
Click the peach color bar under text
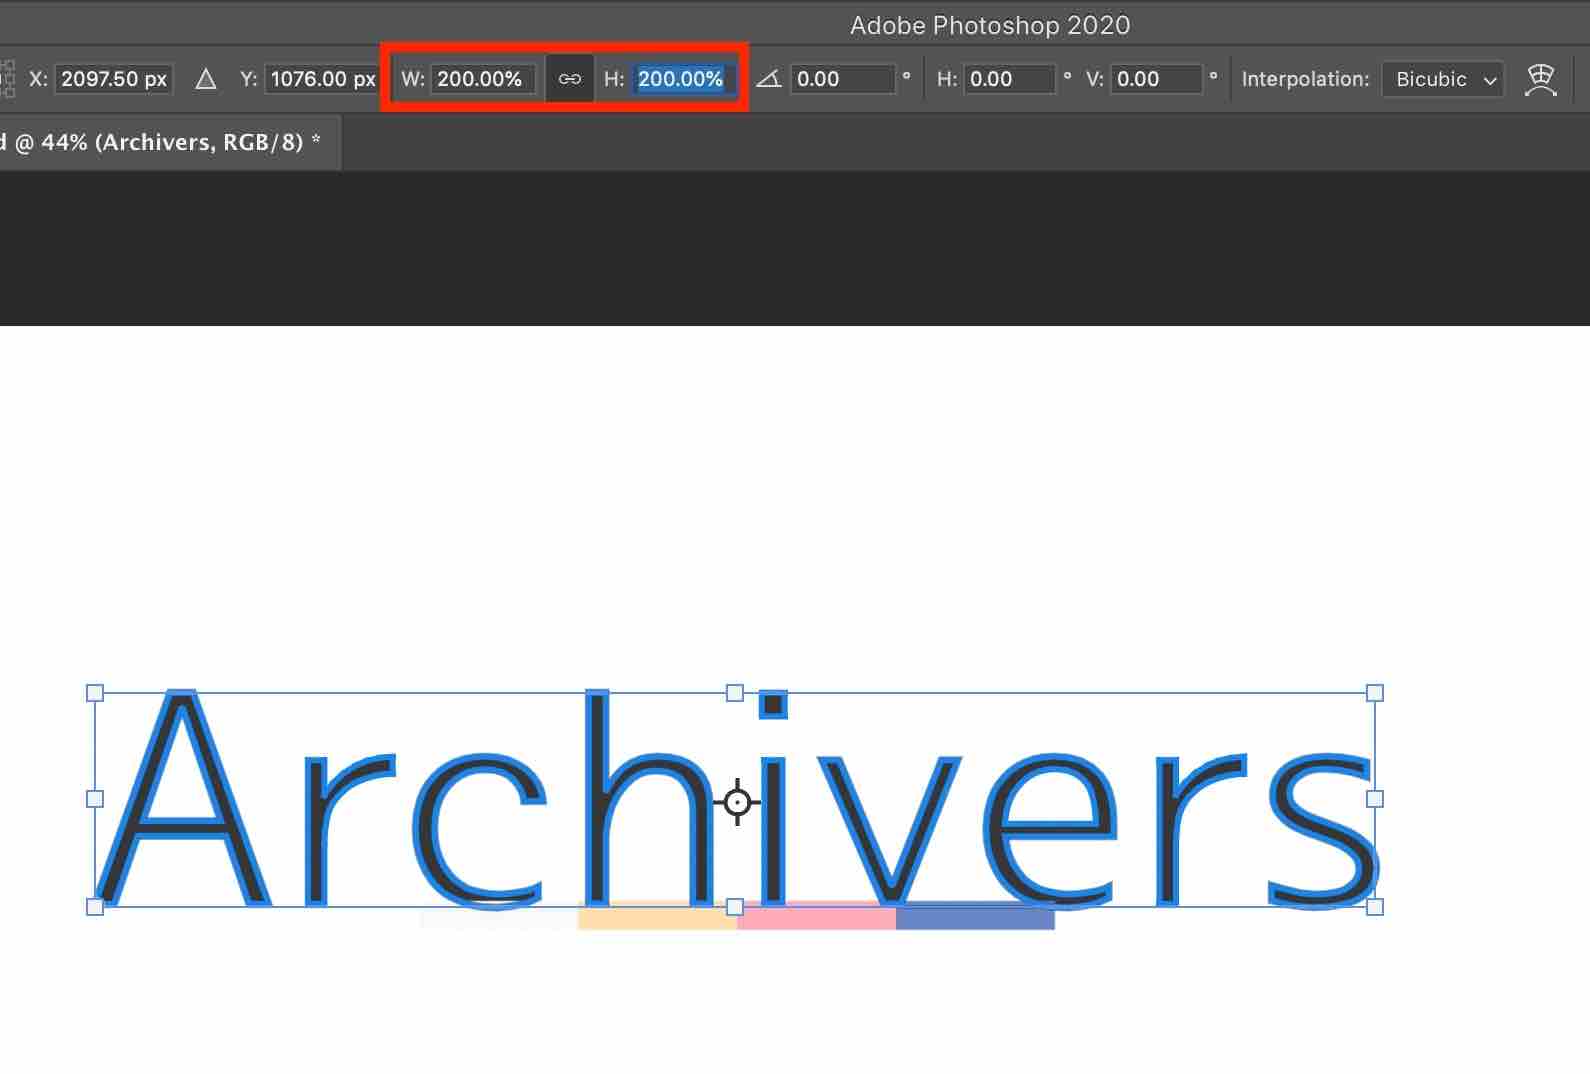point(657,916)
